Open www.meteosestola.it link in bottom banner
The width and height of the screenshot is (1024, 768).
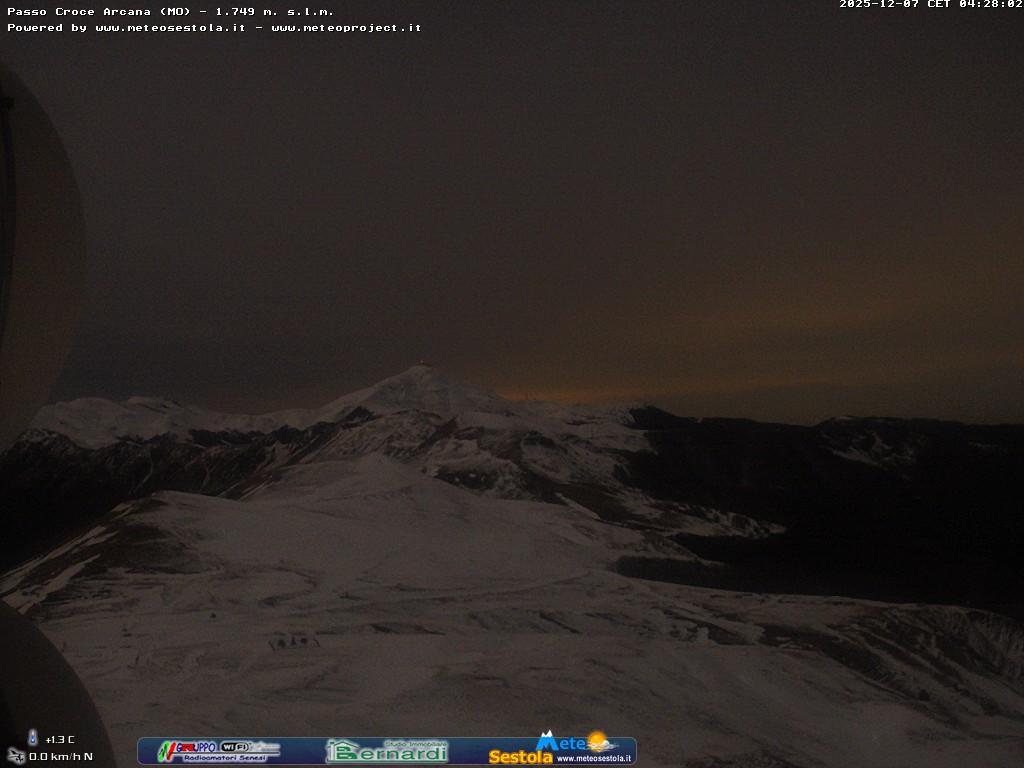[594, 758]
